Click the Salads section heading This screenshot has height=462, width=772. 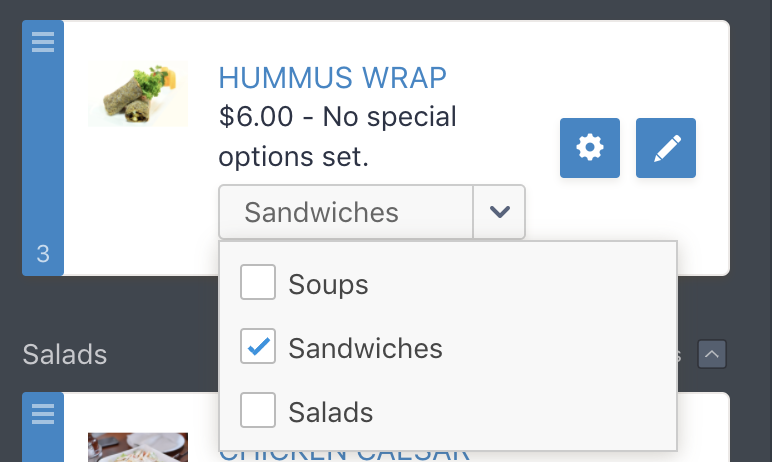[x=64, y=354]
